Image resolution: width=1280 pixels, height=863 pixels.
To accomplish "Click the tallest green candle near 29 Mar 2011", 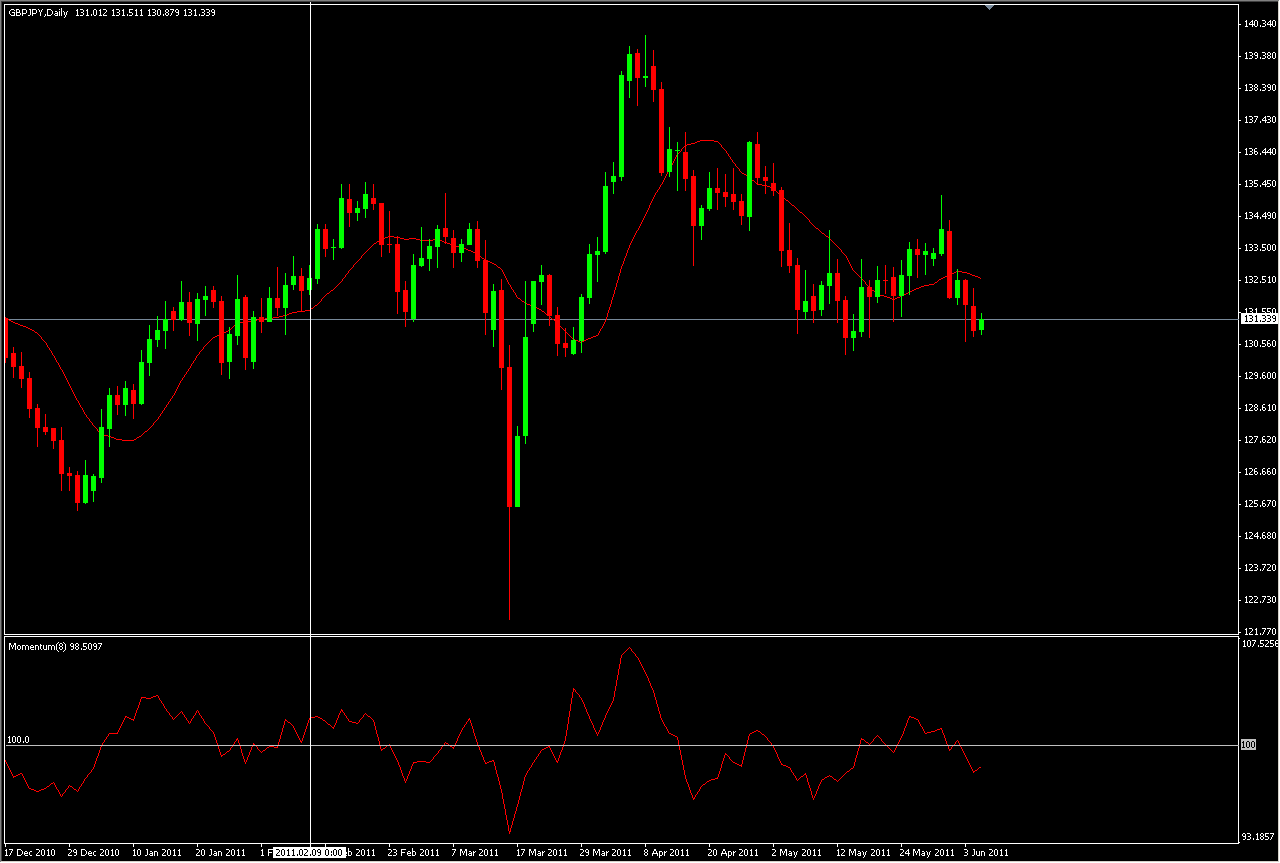I will [x=620, y=125].
